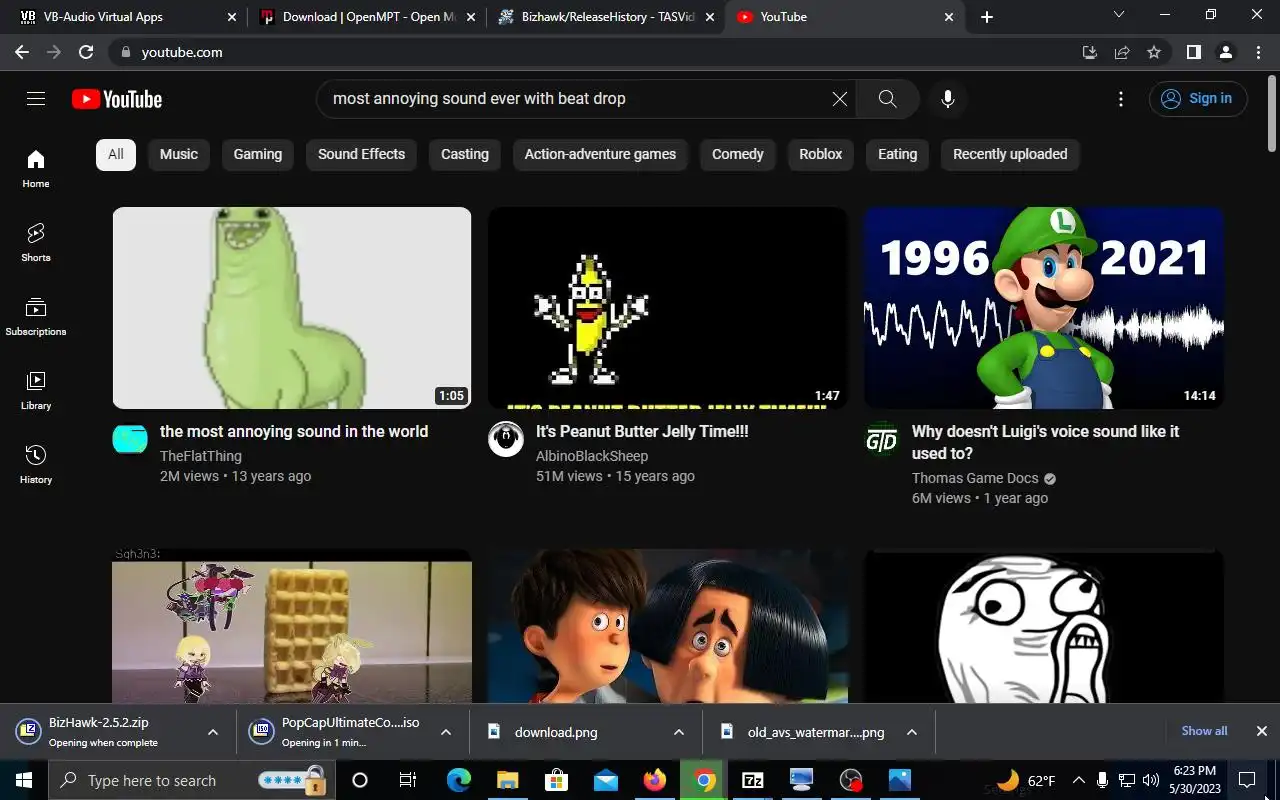The height and width of the screenshot is (800, 1280).
Task: Click the dancing banana video thumbnail
Action: (x=668, y=308)
